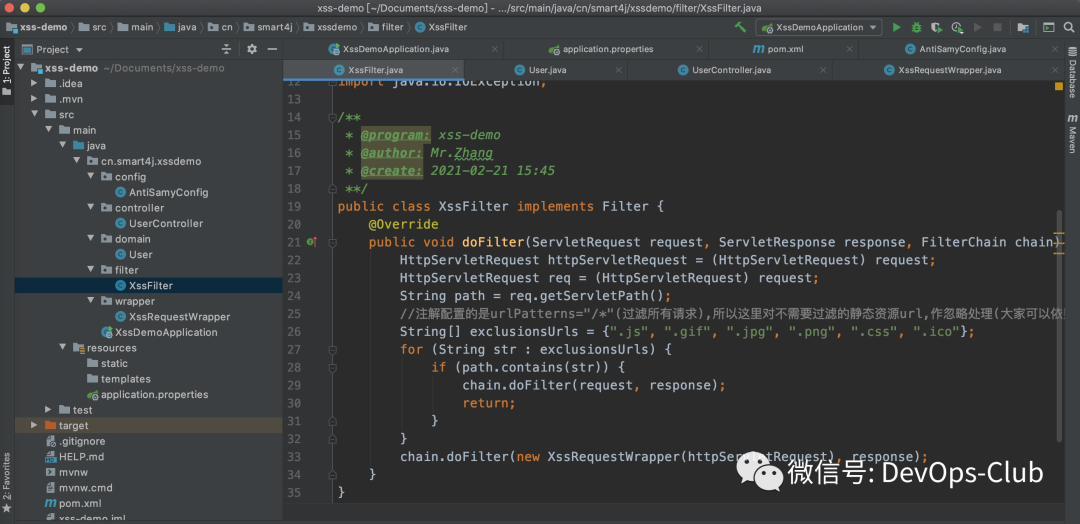Collapse all in Project panel toolbar
This screenshot has width=1080, height=524.
(x=227, y=49)
